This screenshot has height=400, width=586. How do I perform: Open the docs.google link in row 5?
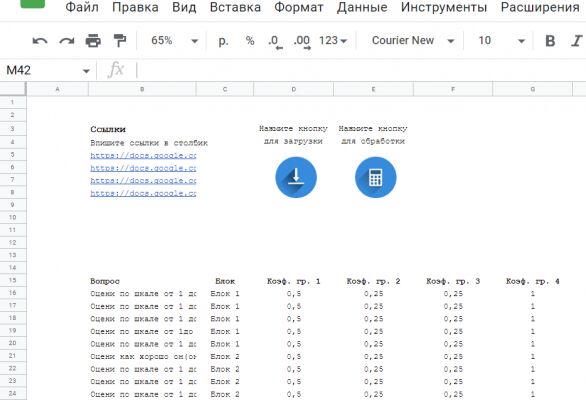[143, 156]
